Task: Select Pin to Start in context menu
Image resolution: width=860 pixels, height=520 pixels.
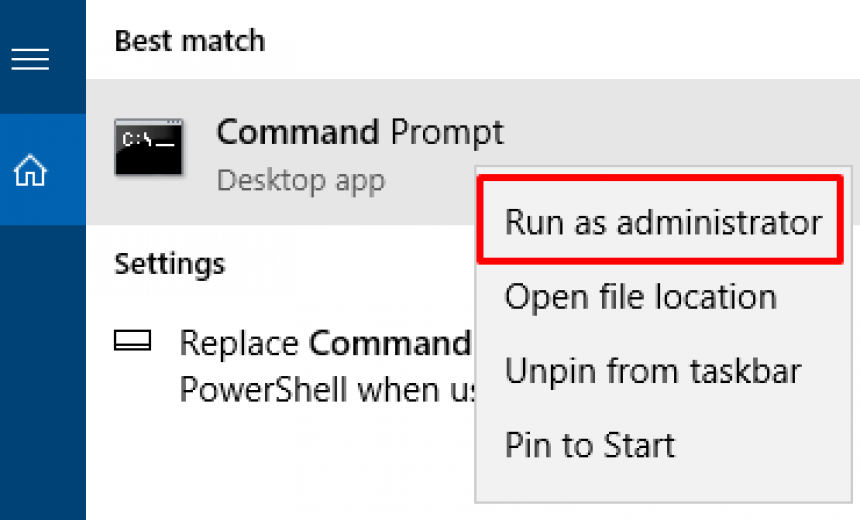Action: 590,445
